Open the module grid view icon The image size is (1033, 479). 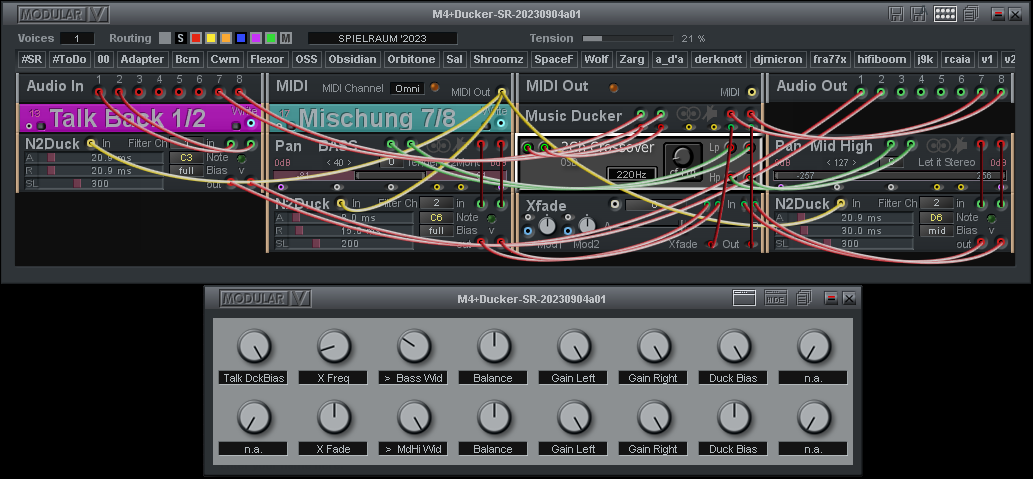pyautogui.click(x=945, y=14)
